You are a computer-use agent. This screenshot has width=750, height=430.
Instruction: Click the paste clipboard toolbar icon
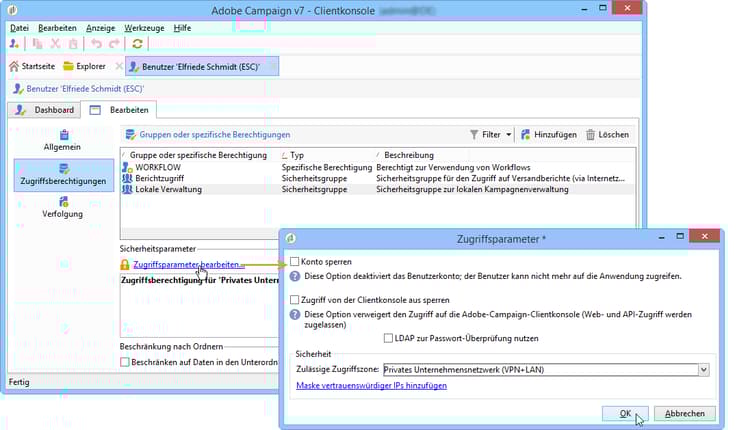[x=73, y=44]
